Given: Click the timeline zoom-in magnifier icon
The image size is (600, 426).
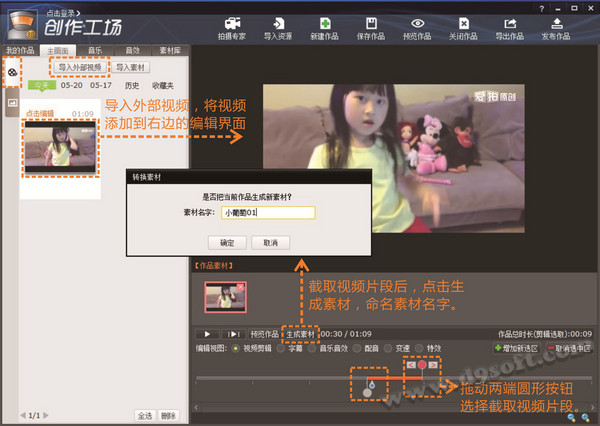Looking at the screenshot, I should coord(585,418).
